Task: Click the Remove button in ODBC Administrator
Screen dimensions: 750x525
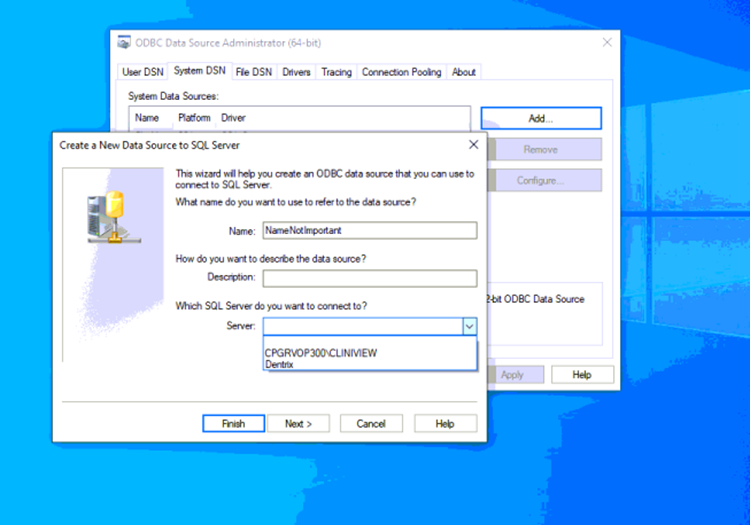Action: 544,150
